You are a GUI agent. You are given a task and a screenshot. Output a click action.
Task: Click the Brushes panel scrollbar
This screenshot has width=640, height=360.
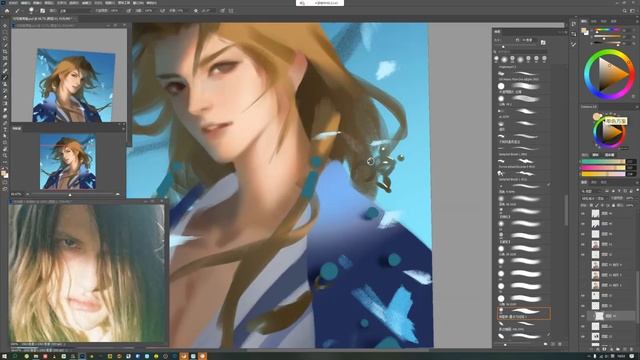pyautogui.click(x=566, y=210)
